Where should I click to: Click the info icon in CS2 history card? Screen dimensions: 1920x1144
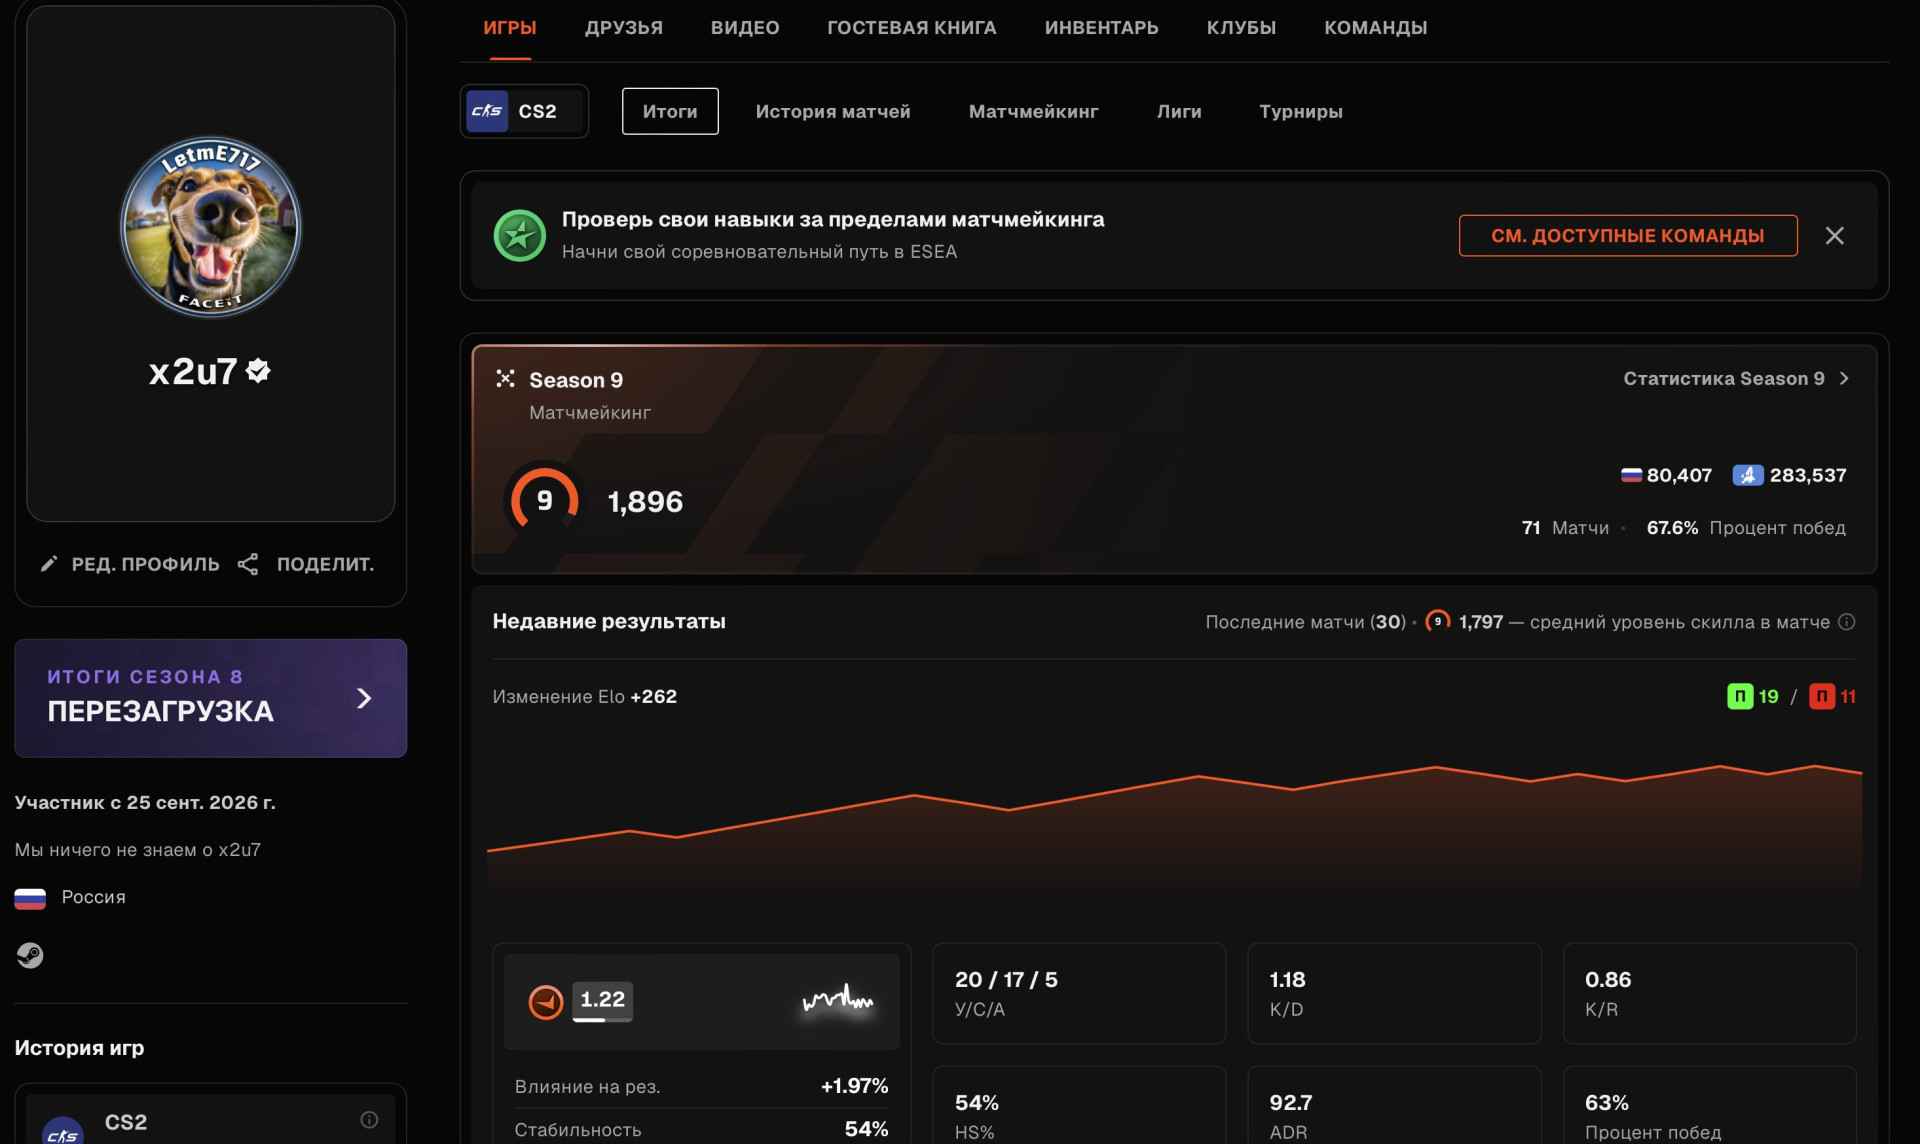[369, 1120]
